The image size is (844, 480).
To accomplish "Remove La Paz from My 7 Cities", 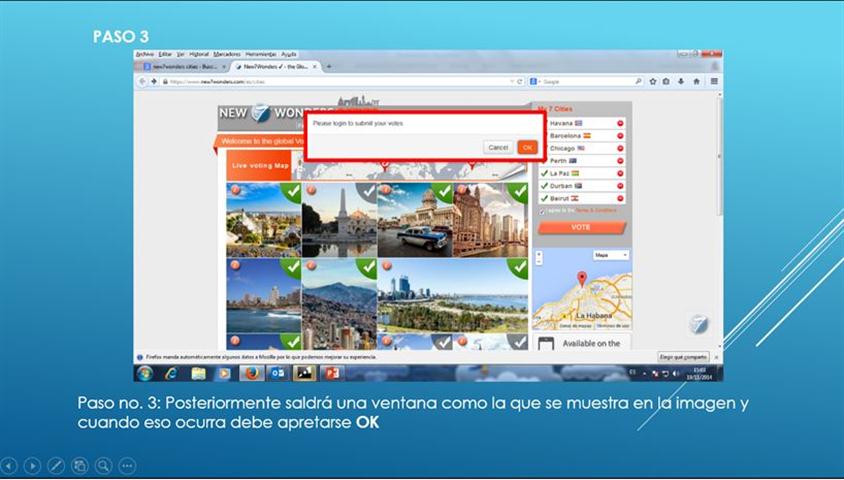I will point(620,173).
